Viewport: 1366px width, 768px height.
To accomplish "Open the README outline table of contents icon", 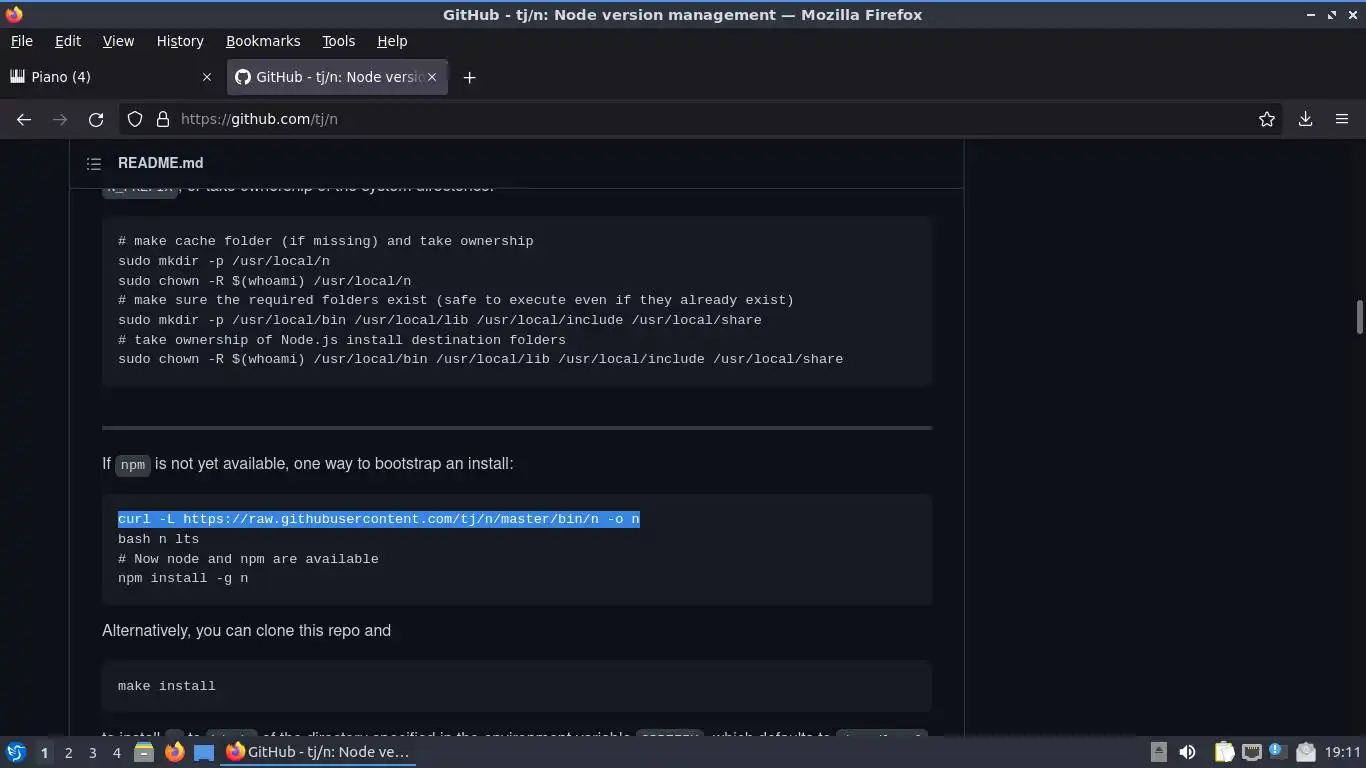I will 94,163.
